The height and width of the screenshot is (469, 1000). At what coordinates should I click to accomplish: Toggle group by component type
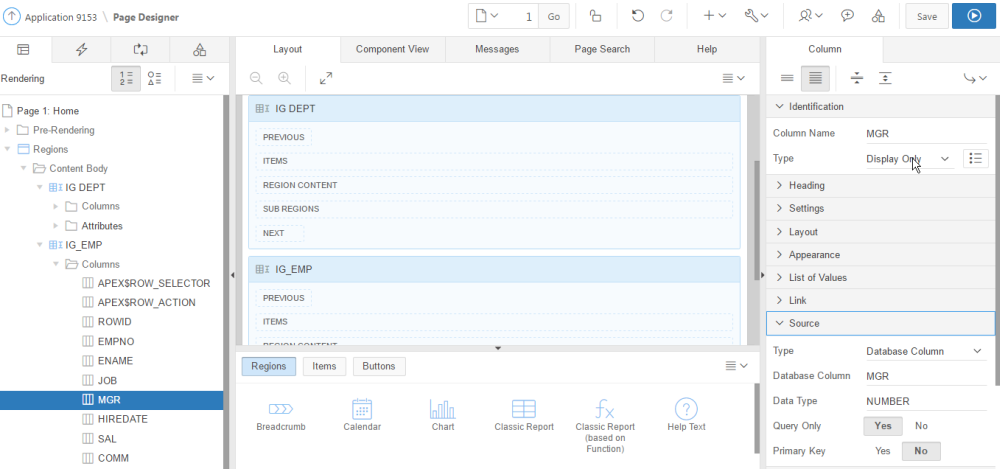(154, 78)
